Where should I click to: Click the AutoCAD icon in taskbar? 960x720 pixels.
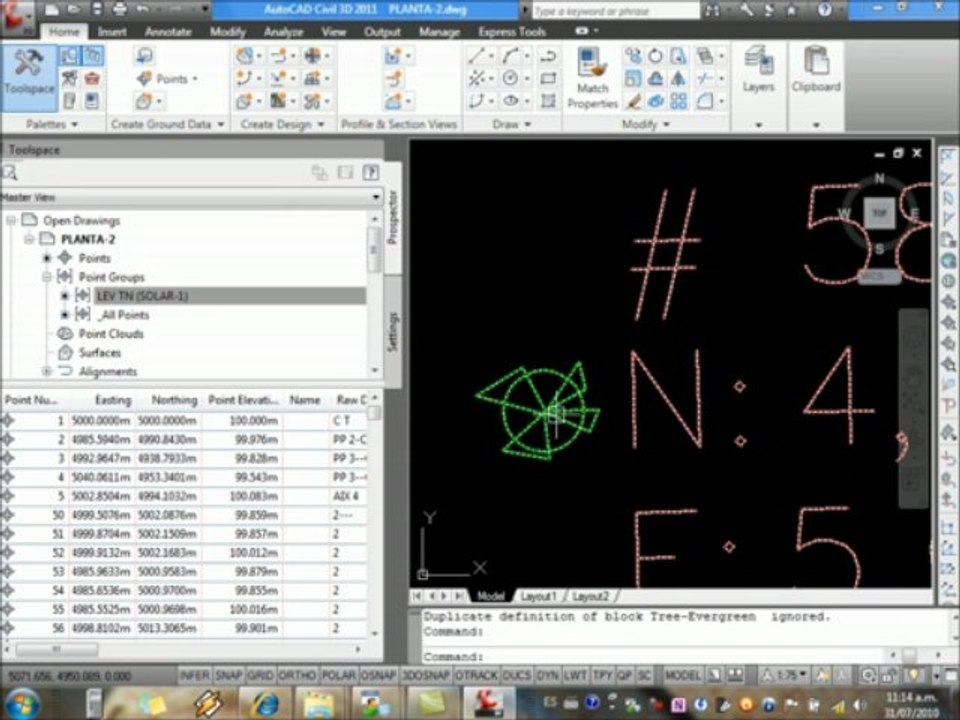487,703
